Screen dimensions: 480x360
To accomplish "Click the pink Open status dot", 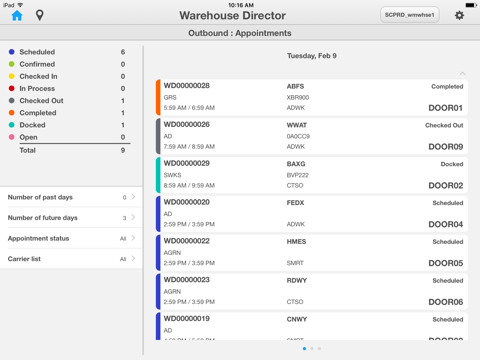I will 12,137.
